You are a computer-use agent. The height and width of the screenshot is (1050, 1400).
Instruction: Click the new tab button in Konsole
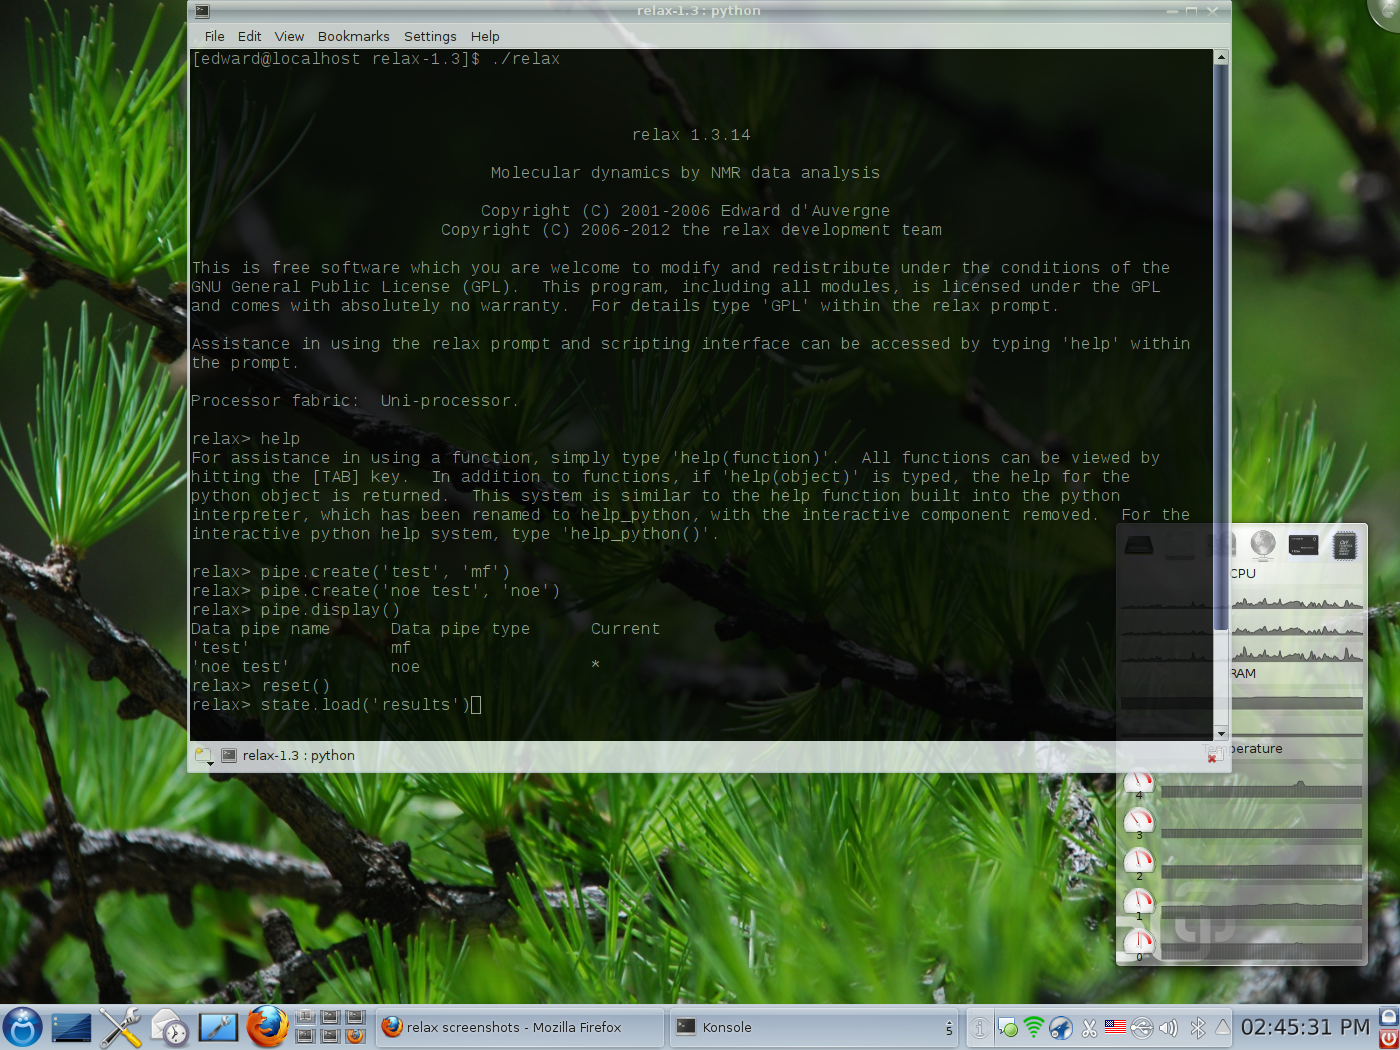click(x=204, y=756)
